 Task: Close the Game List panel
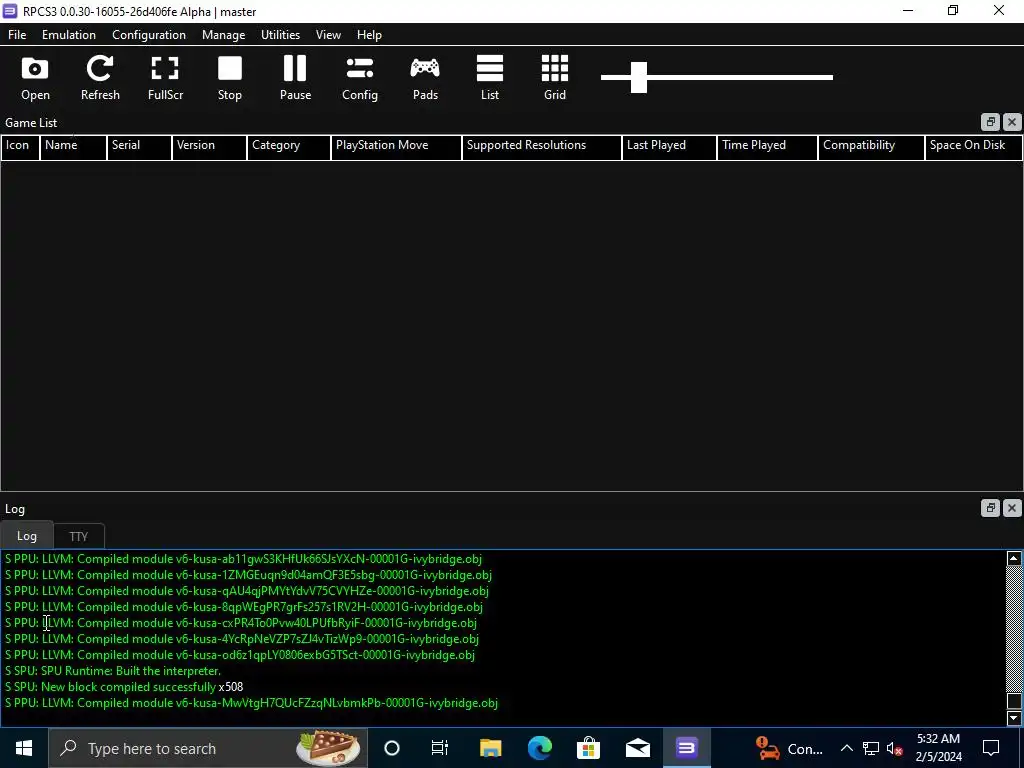tap(1012, 122)
